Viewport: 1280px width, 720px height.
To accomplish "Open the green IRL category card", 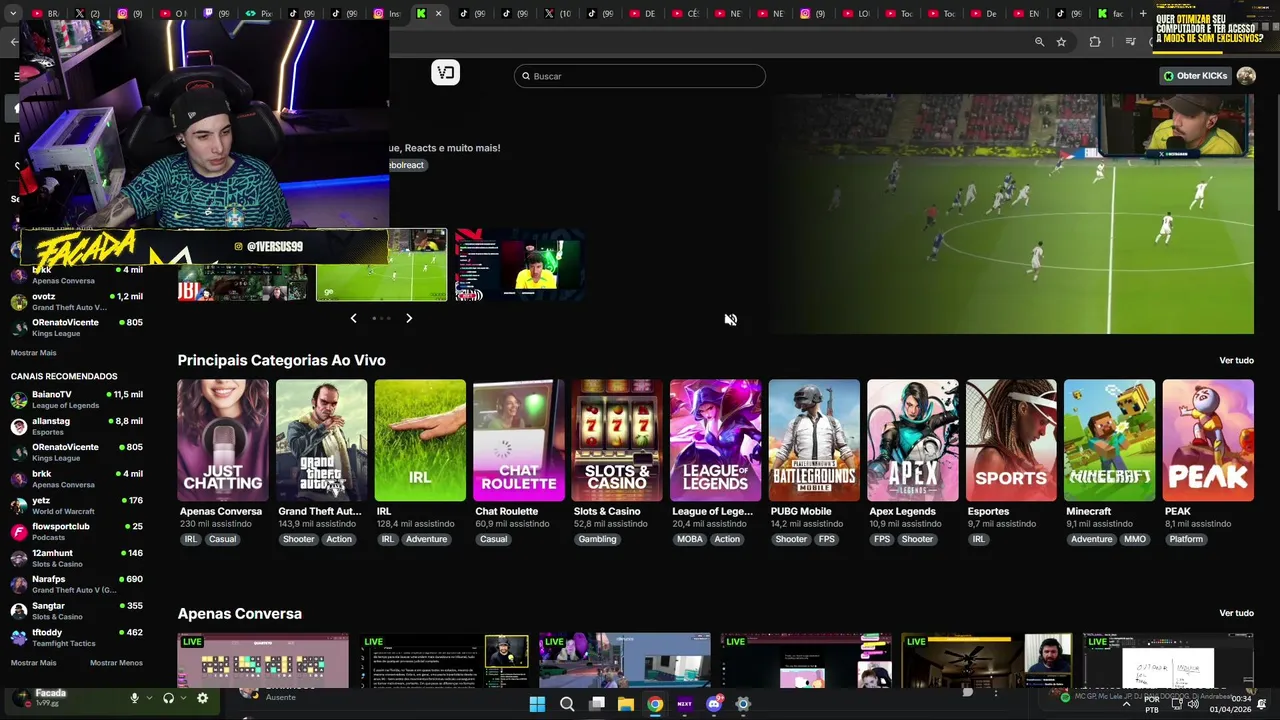I will point(420,440).
